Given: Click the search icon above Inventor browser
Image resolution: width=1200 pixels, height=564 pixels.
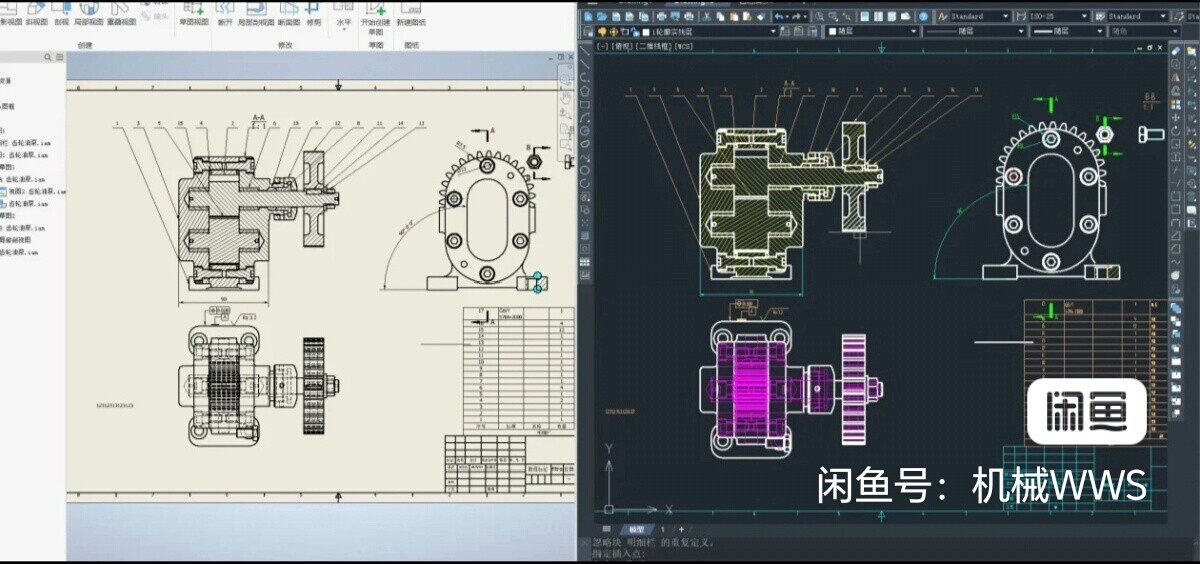Looking at the screenshot, I should (x=47, y=57).
